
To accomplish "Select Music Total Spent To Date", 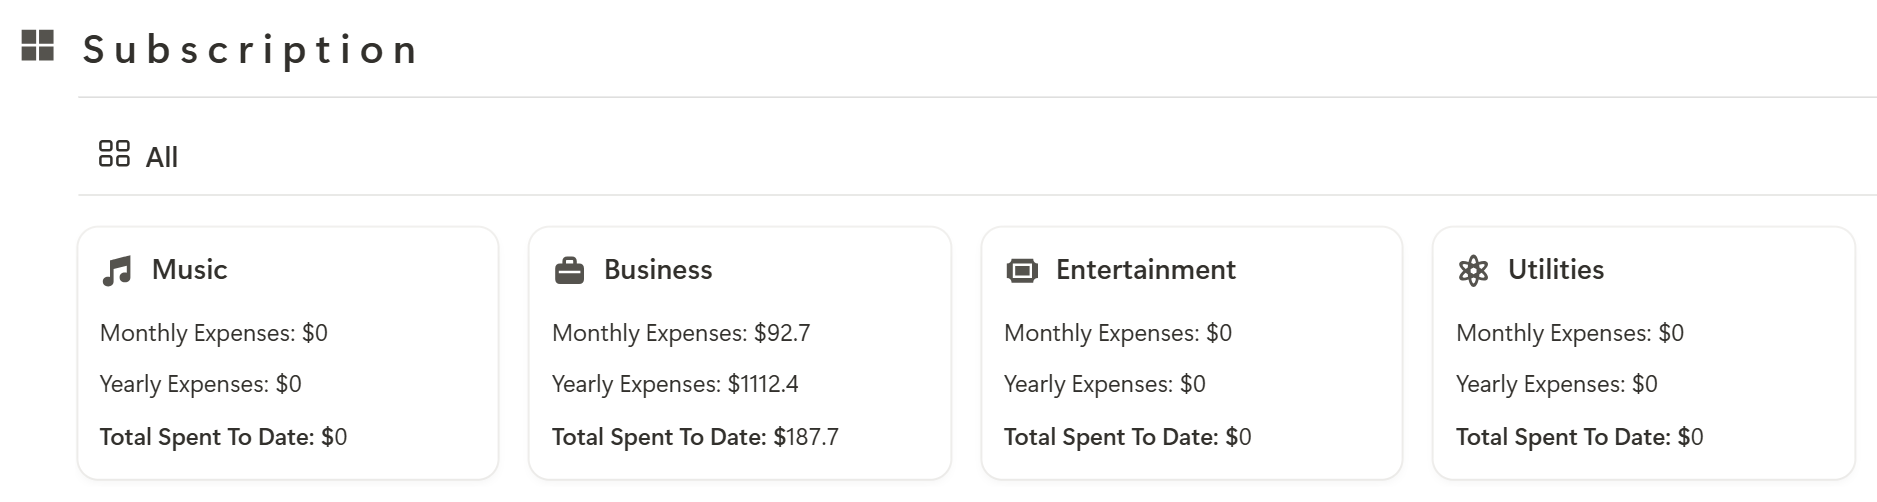I will click(x=224, y=437).
